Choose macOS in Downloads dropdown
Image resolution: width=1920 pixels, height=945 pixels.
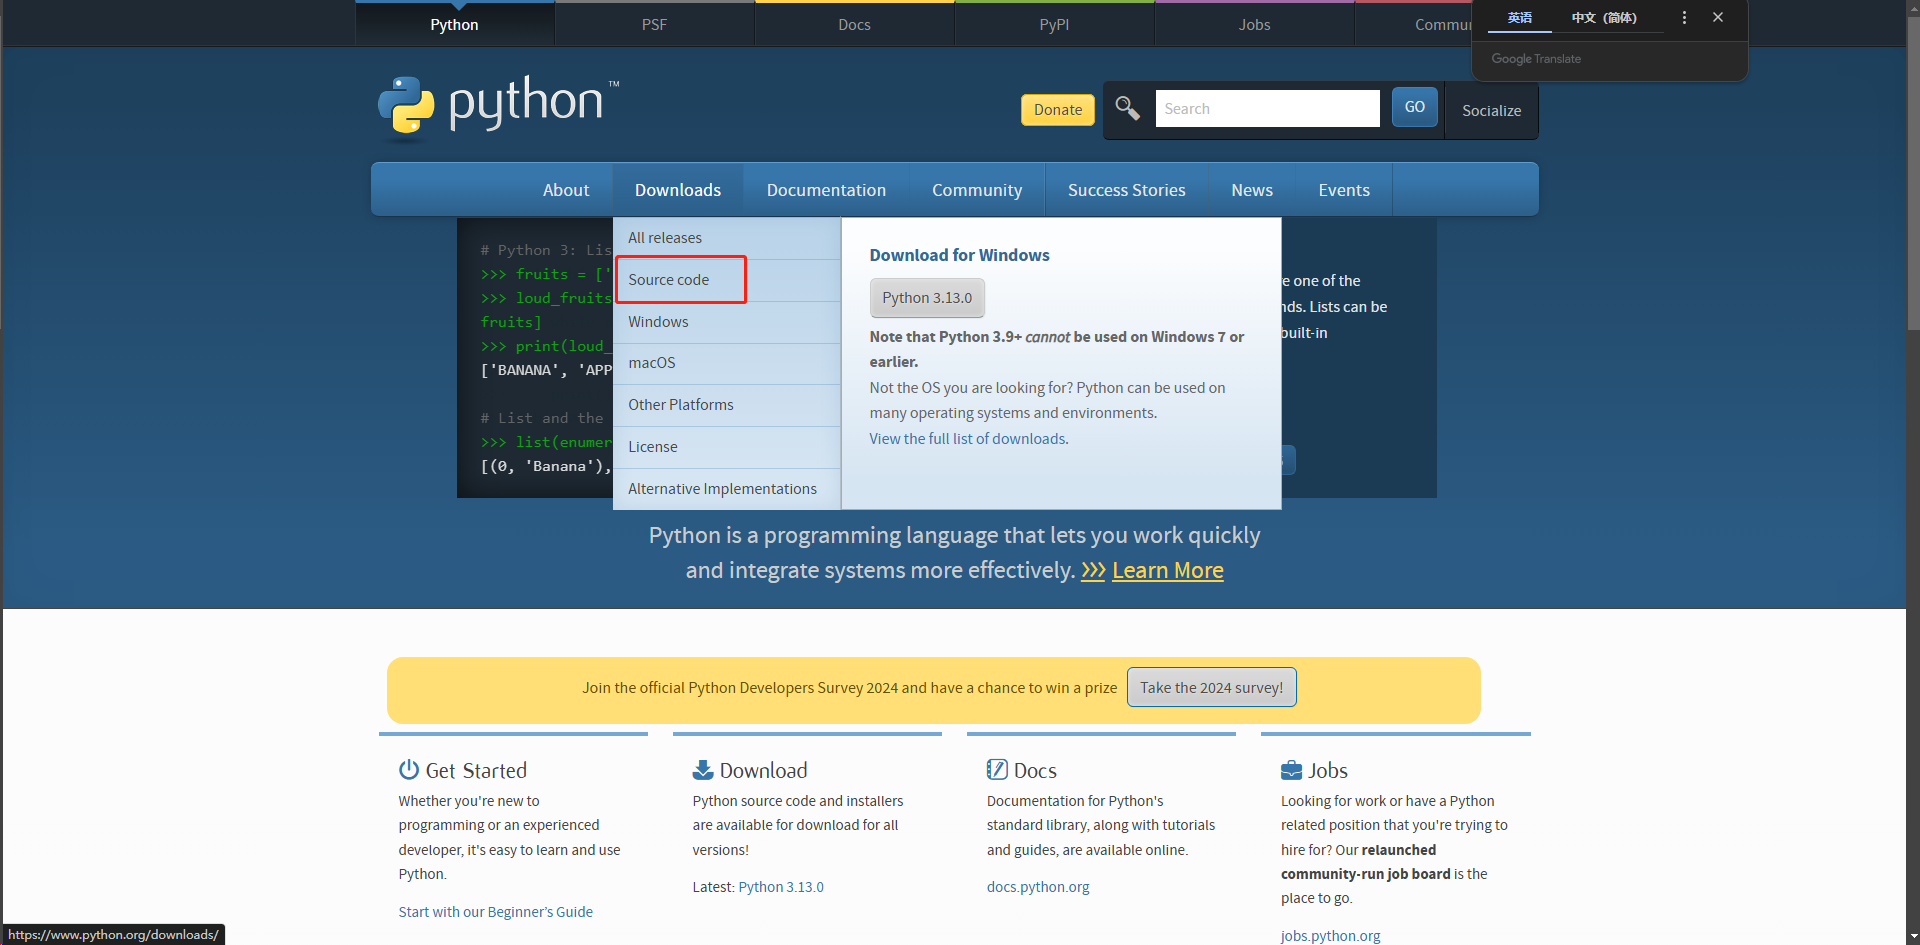click(x=726, y=363)
